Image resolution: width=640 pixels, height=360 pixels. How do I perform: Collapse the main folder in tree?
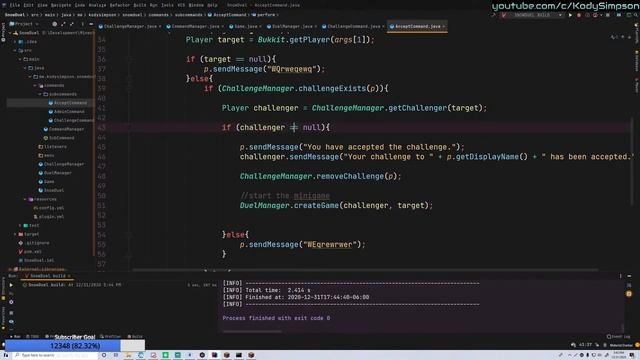pyautogui.click(x=20, y=59)
